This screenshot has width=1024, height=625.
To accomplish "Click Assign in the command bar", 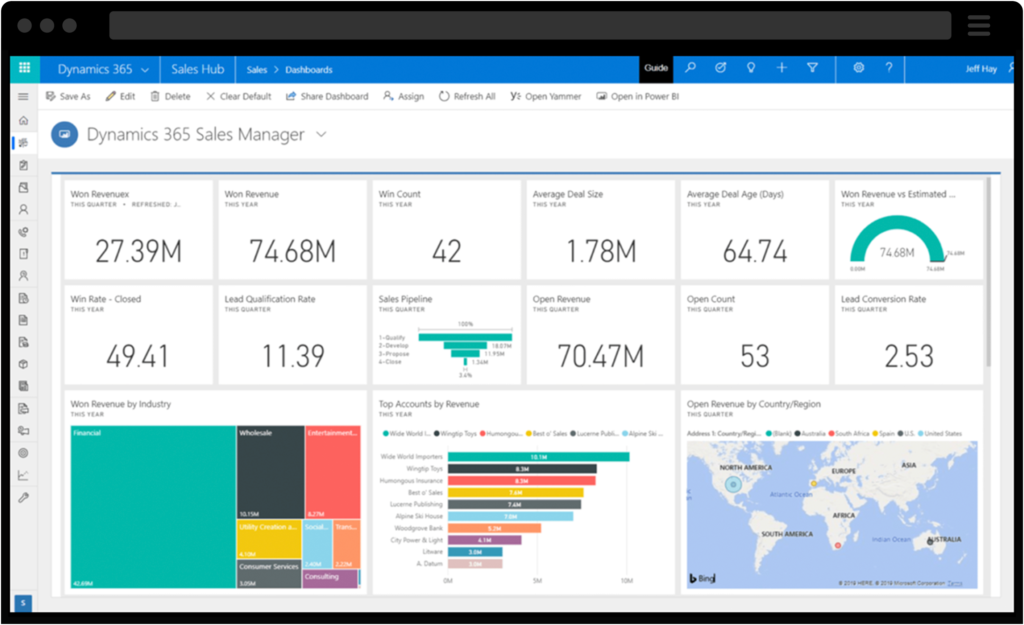I will point(403,96).
